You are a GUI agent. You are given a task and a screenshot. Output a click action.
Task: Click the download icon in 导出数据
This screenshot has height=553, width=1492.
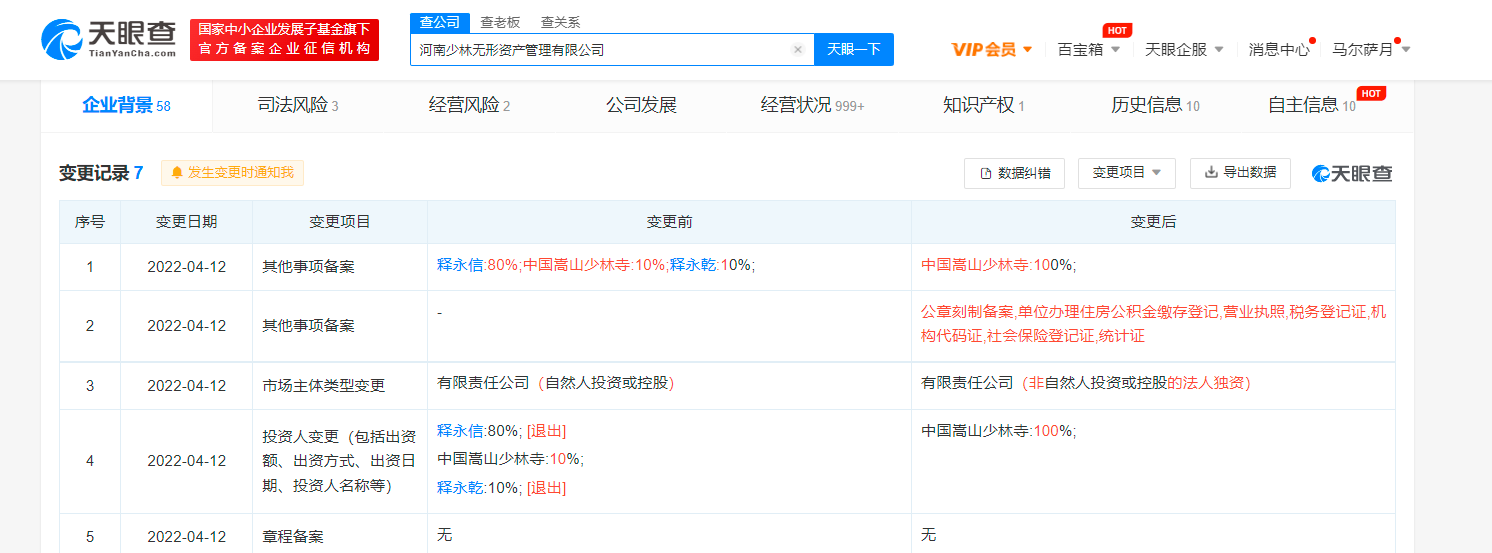click(x=1211, y=172)
